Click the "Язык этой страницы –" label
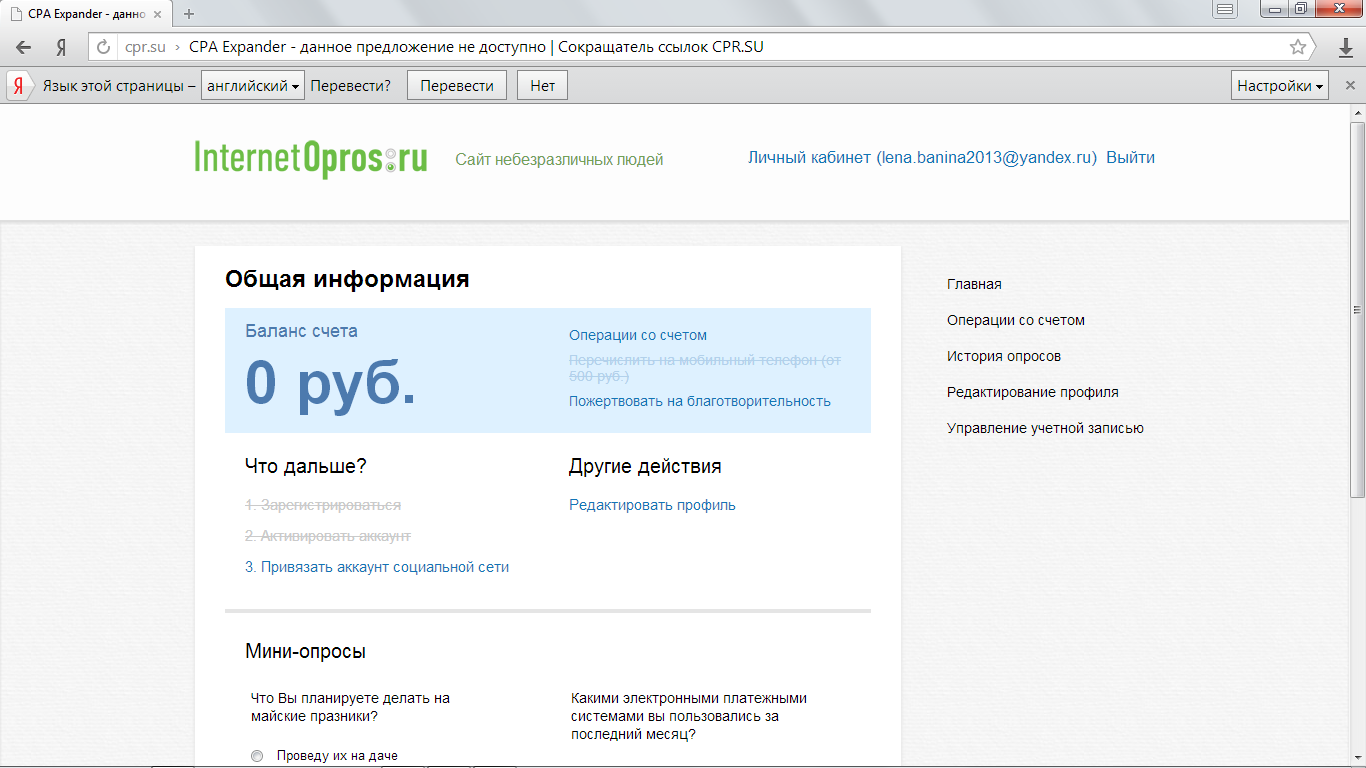 click(119, 86)
